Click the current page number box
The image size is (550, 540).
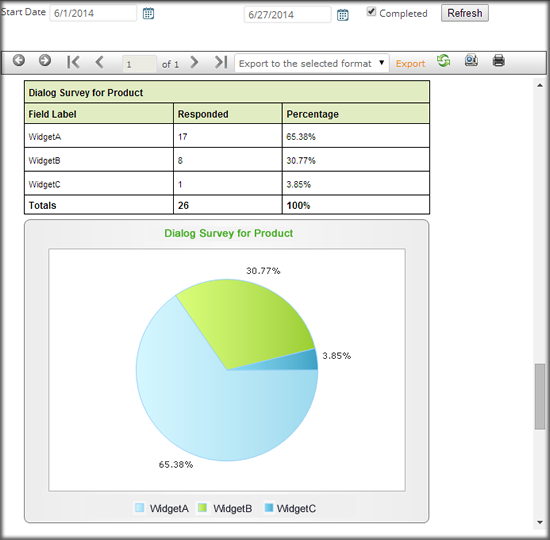(139, 64)
